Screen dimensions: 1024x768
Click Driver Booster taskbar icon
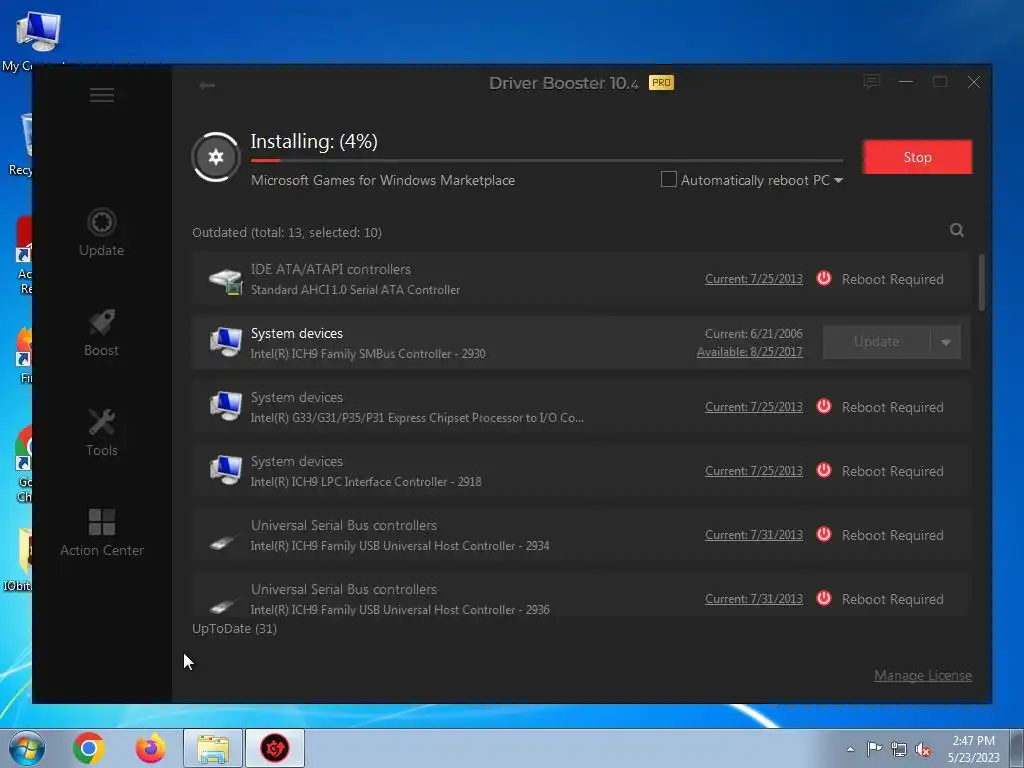(x=275, y=748)
